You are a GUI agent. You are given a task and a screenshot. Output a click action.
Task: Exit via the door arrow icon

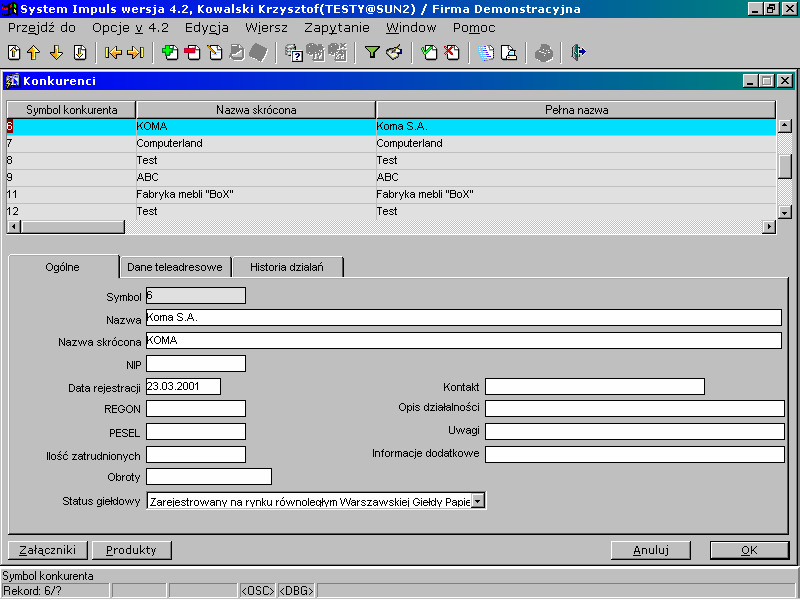(578, 53)
